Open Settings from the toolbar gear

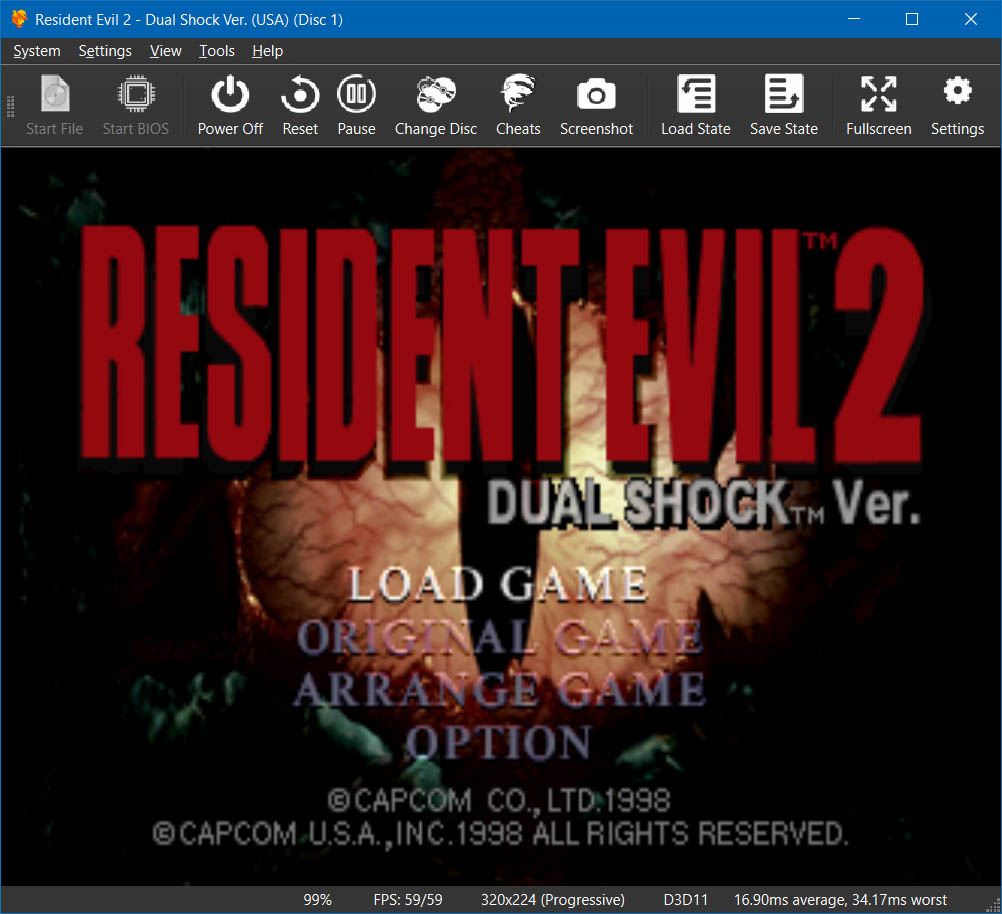(957, 105)
